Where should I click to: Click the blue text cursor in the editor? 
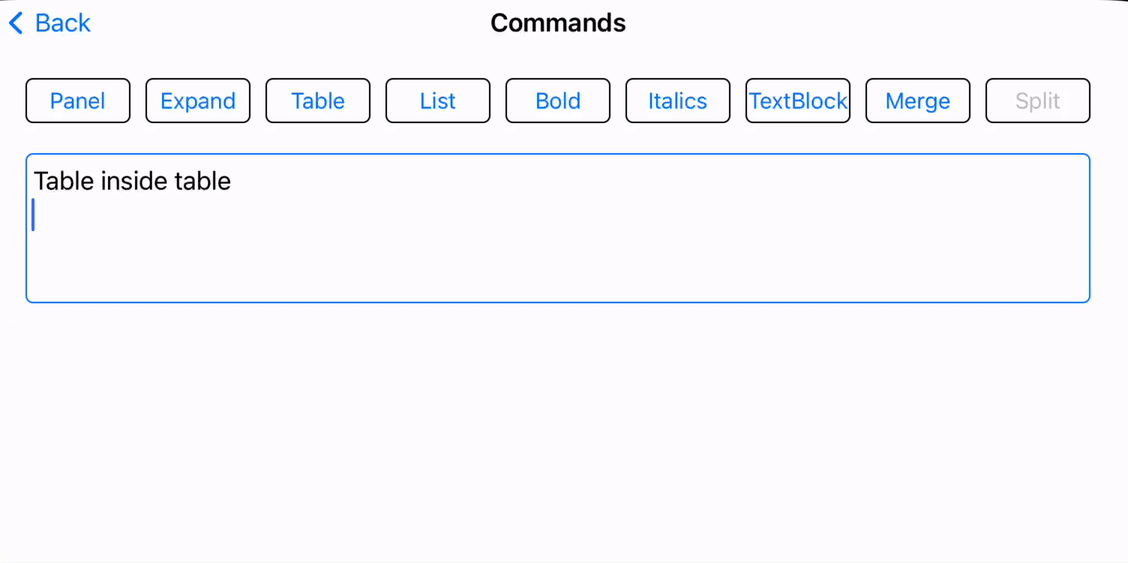point(33,216)
